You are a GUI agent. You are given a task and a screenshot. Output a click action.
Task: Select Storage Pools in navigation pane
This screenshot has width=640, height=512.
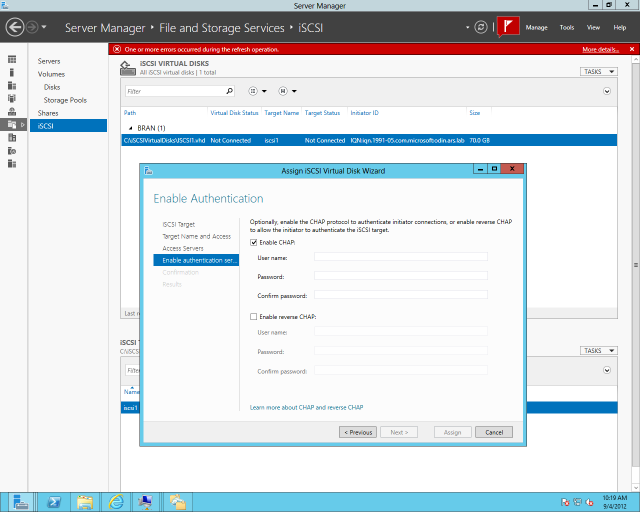coord(65,100)
